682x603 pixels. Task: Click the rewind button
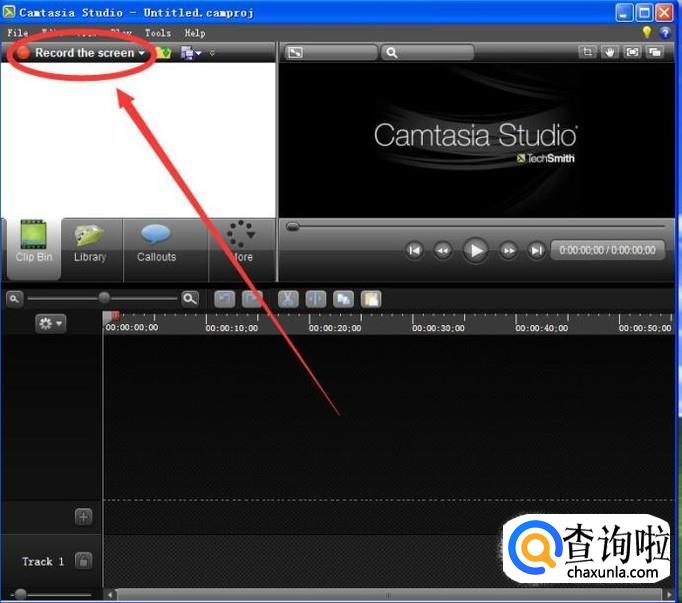(442, 250)
